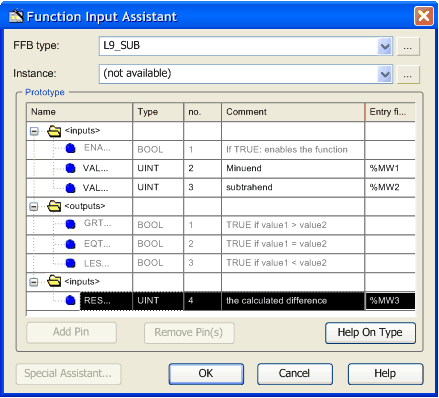Click the Cancel button

pyautogui.click(x=295, y=374)
